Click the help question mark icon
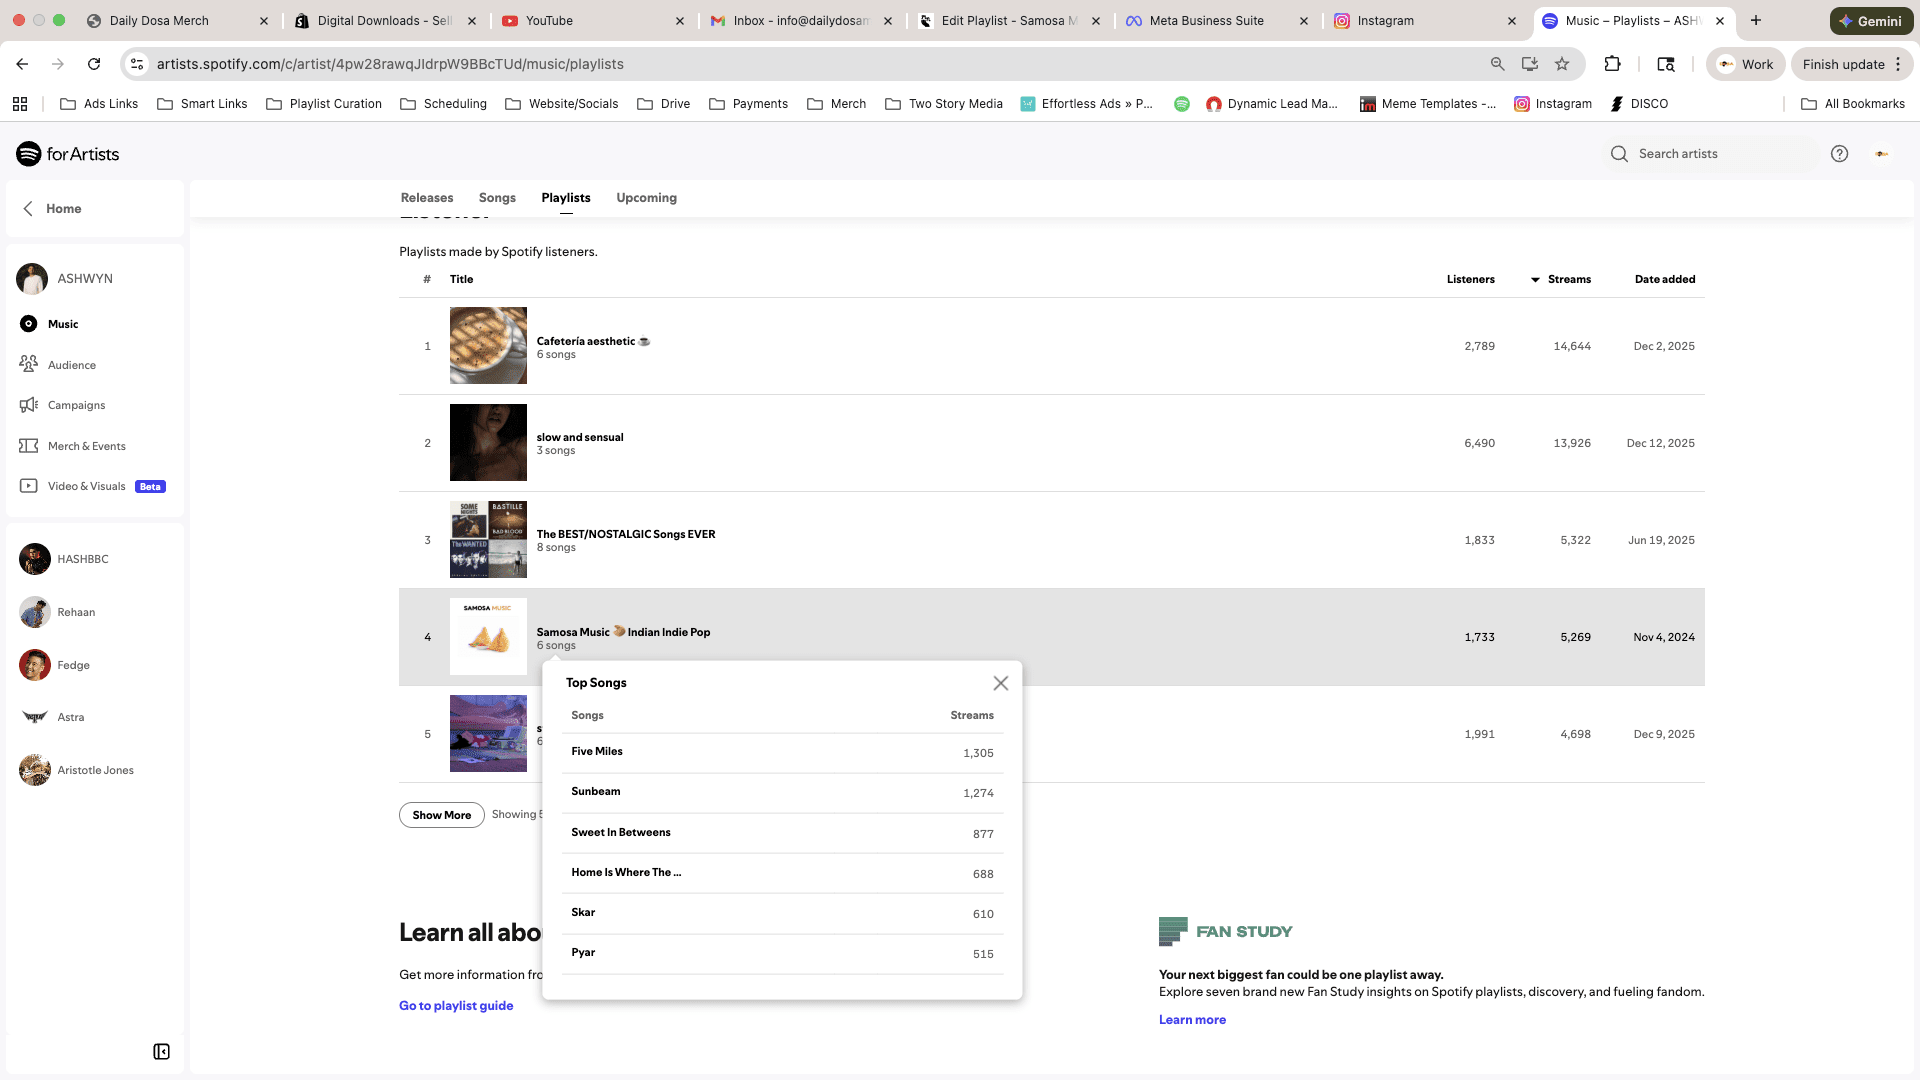This screenshot has width=1920, height=1080. (1839, 154)
